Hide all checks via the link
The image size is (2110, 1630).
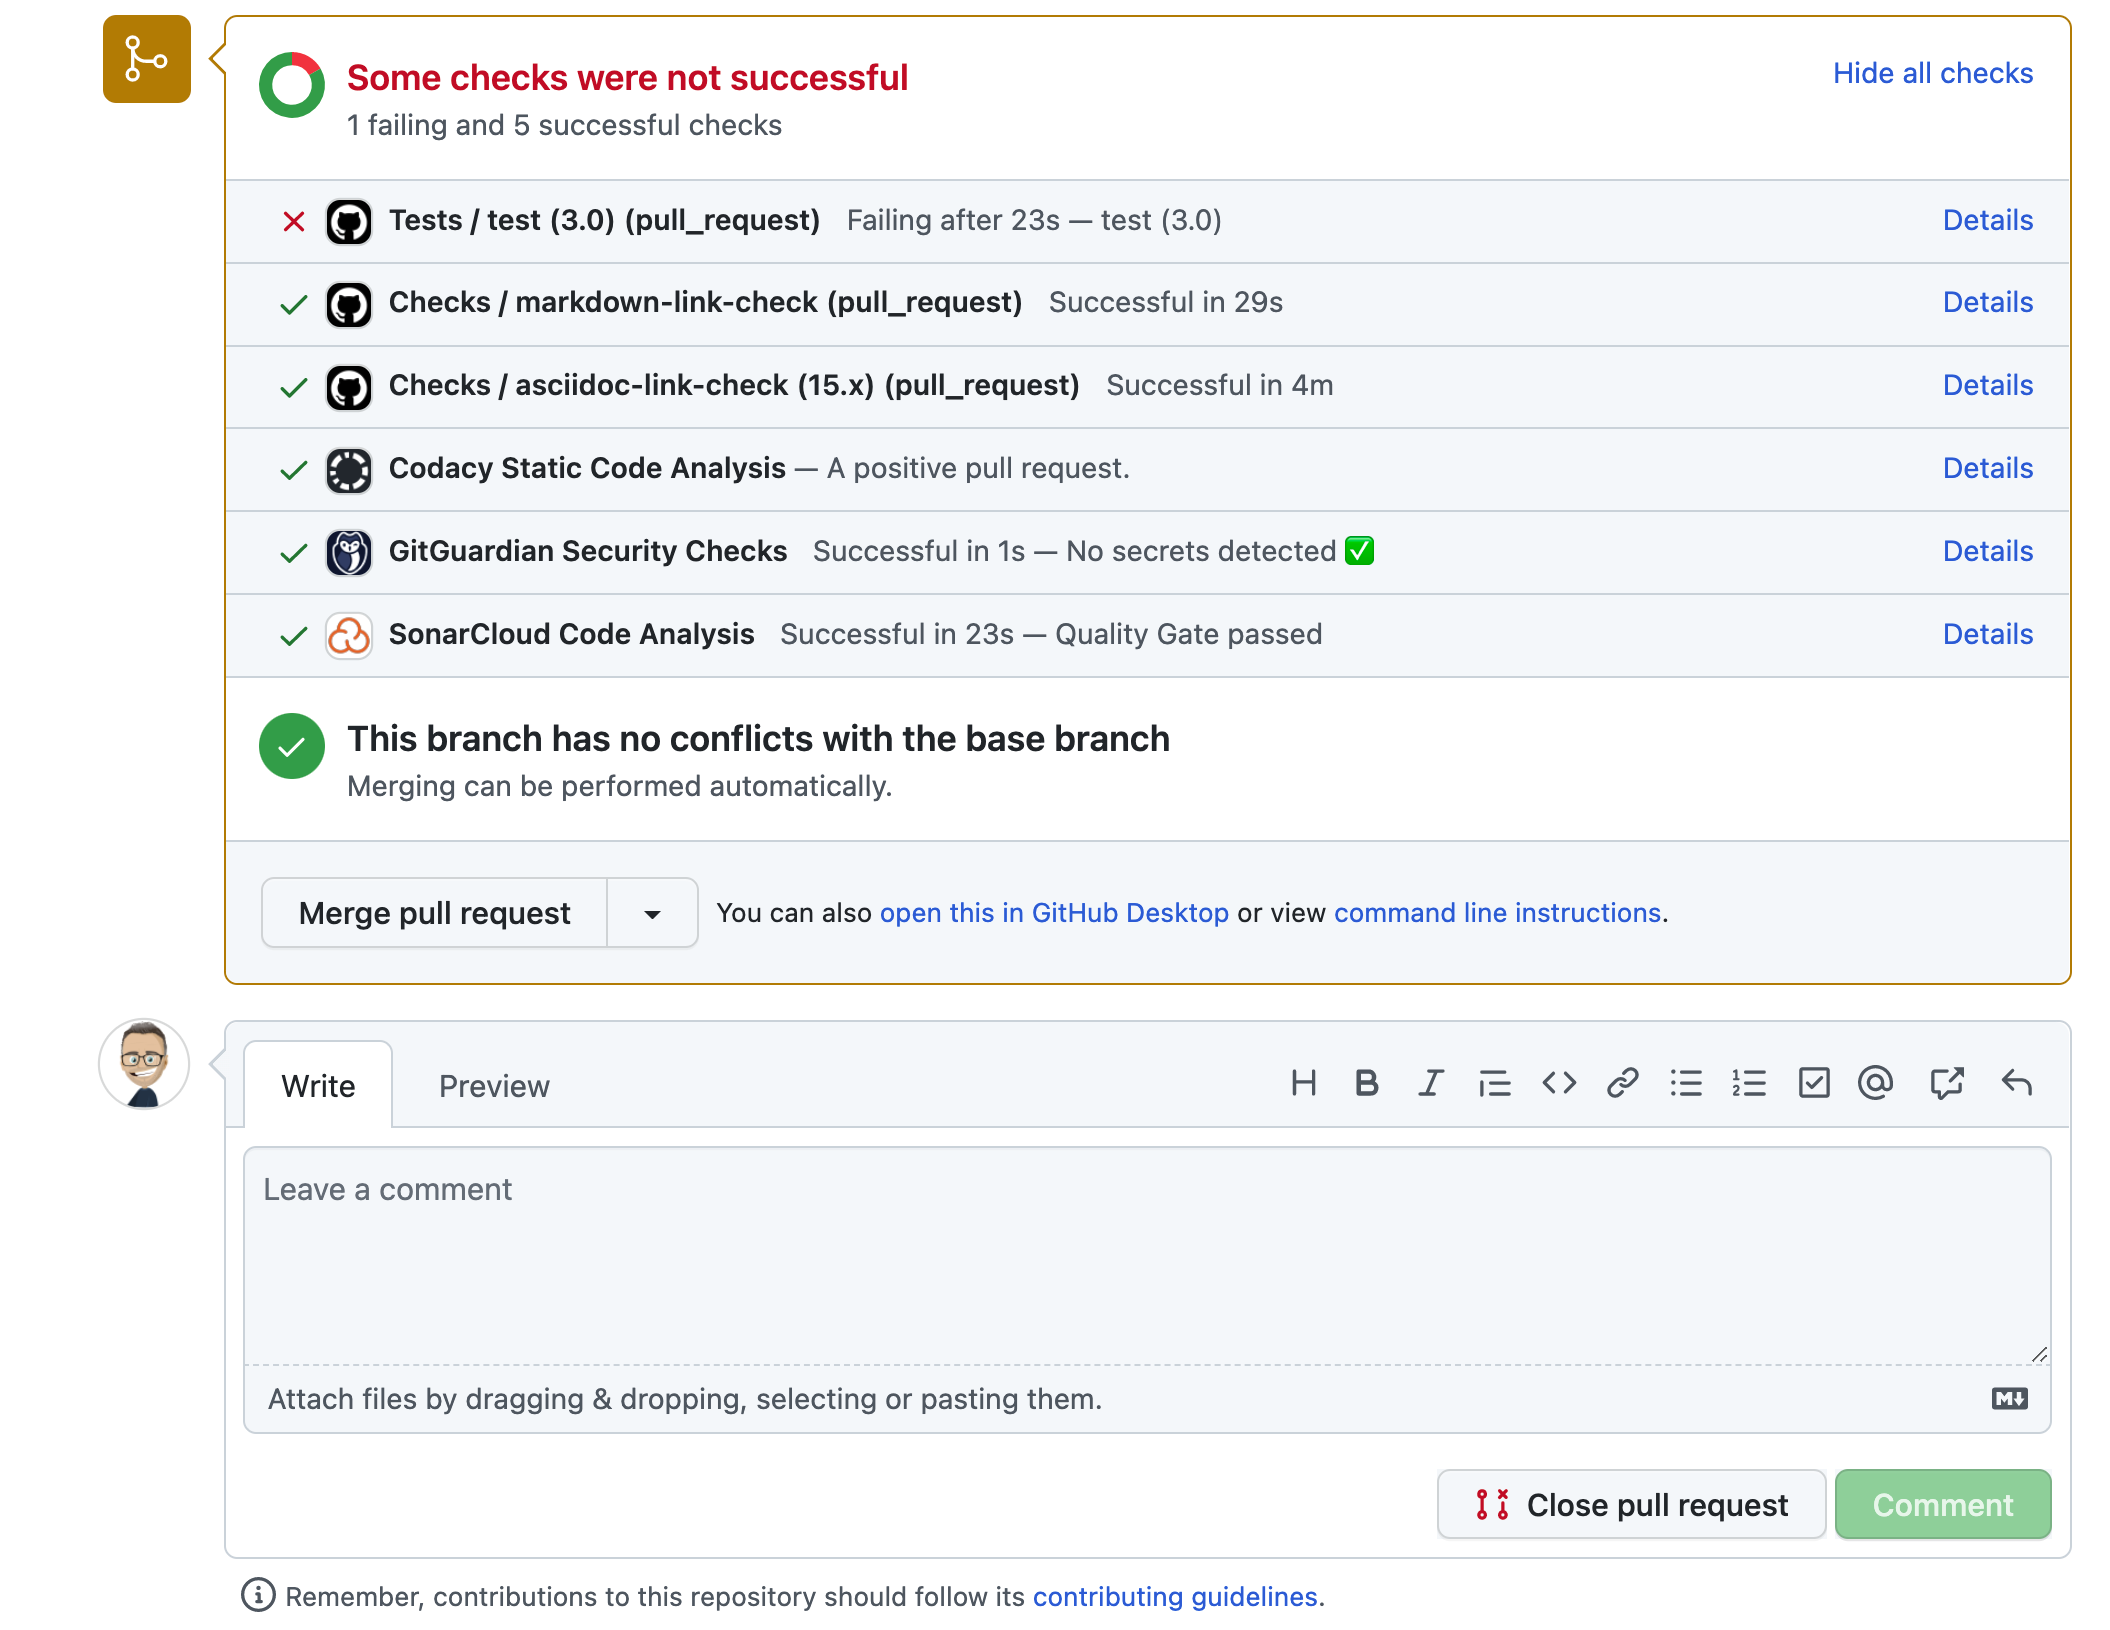tap(1932, 72)
